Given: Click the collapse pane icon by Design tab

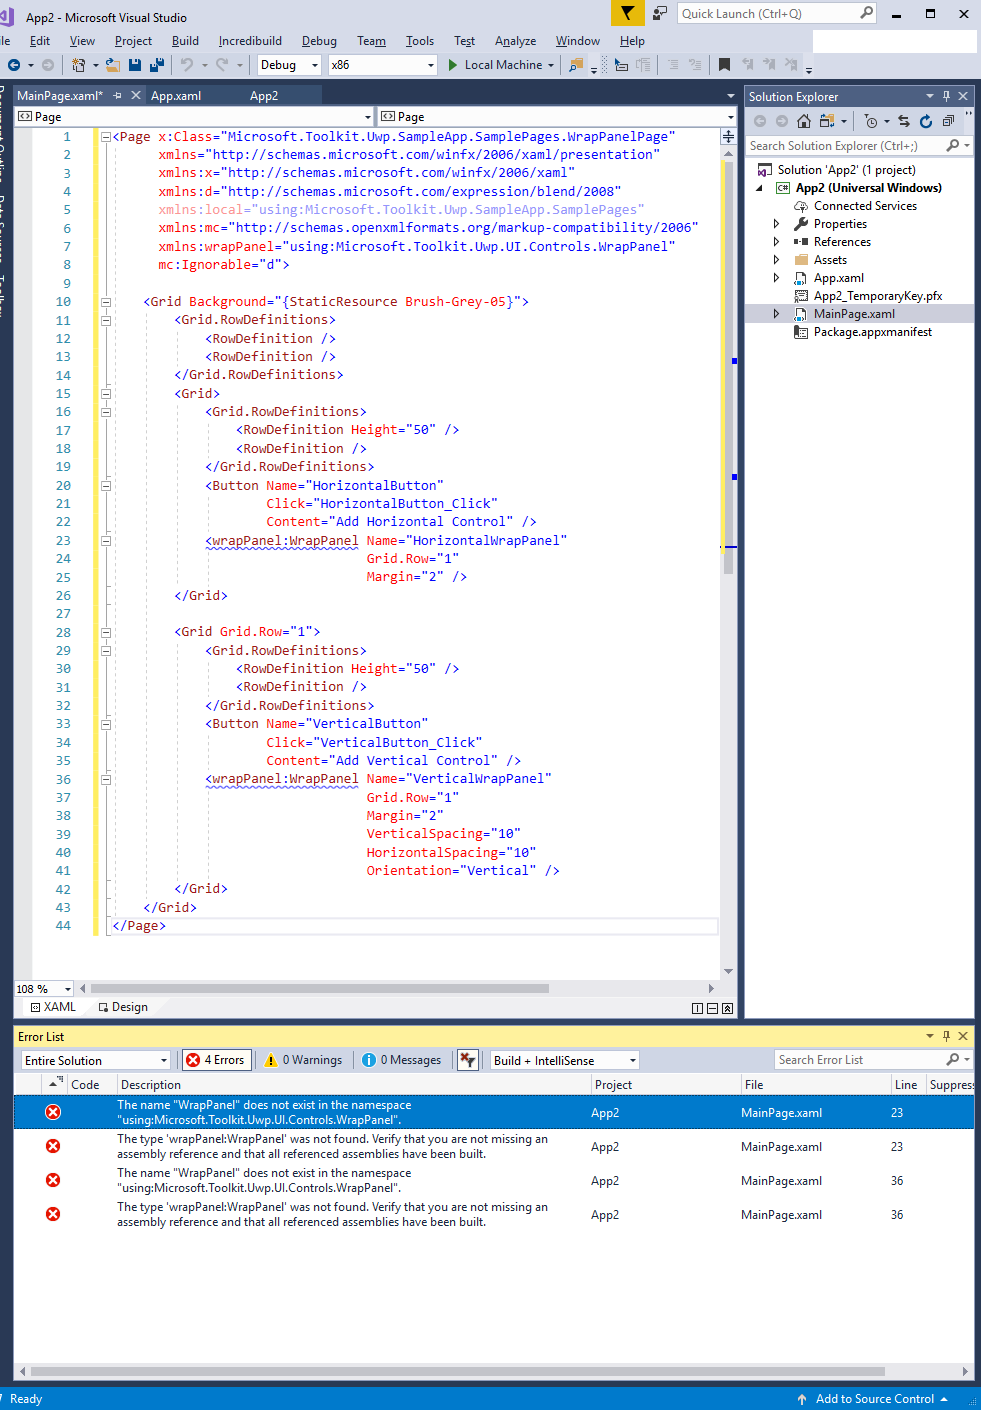Looking at the screenshot, I should (x=727, y=1008).
